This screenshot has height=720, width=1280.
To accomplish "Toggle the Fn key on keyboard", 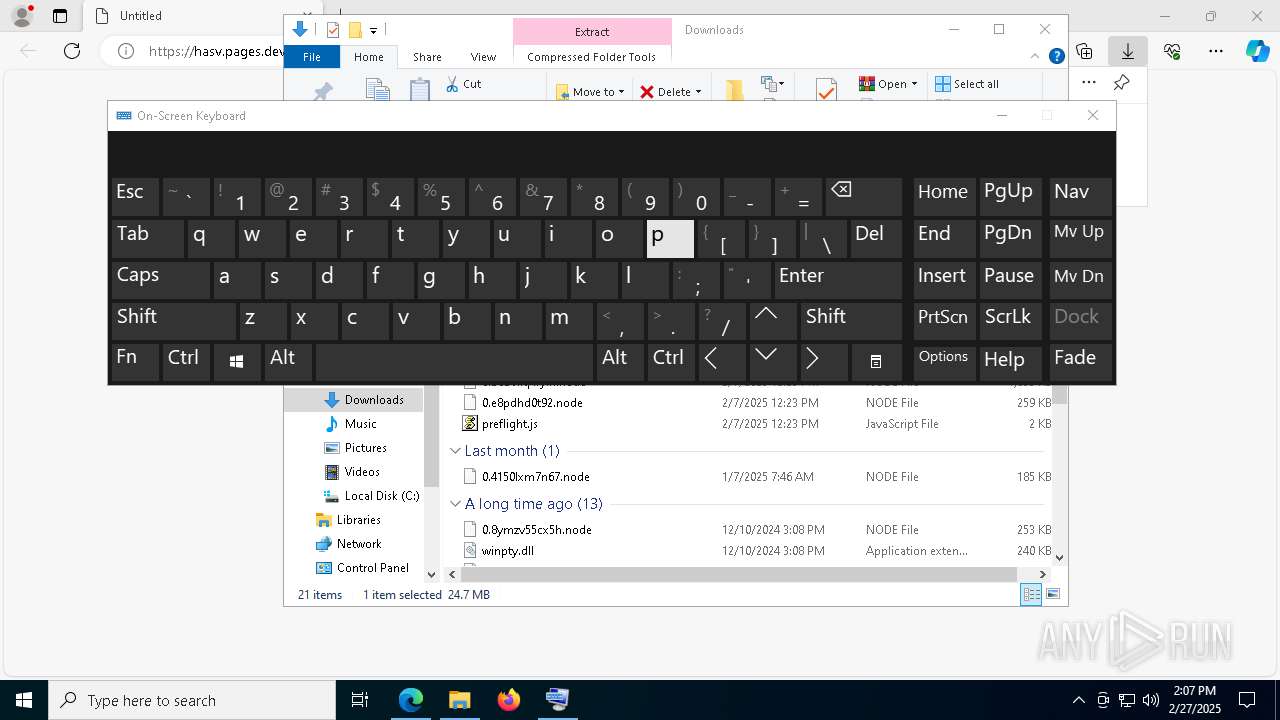I will click(x=135, y=361).
